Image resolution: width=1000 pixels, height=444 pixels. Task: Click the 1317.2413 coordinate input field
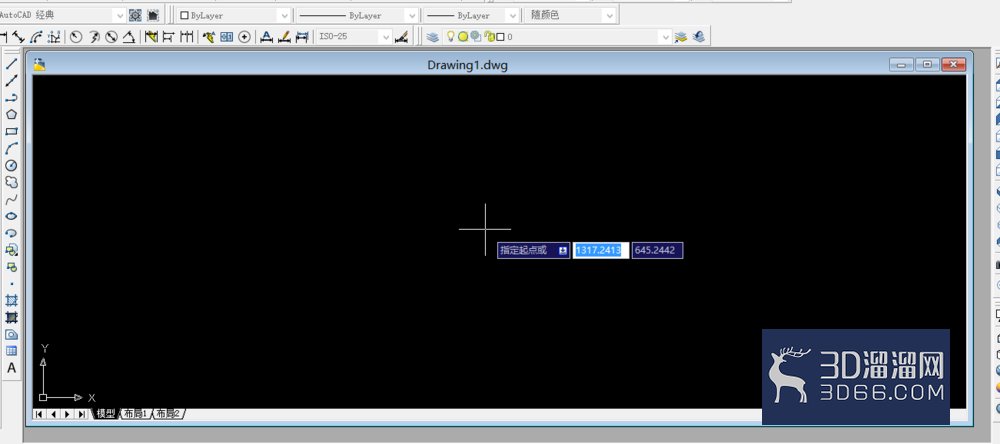601,251
